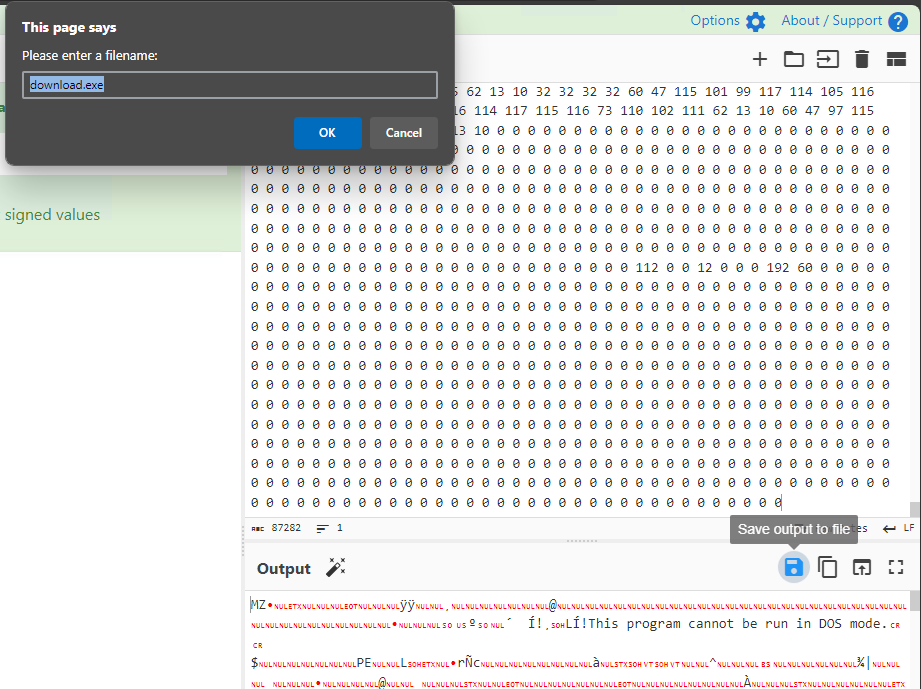Click OK in the filename dialog
The width and height of the screenshot is (921, 689).
[327, 133]
